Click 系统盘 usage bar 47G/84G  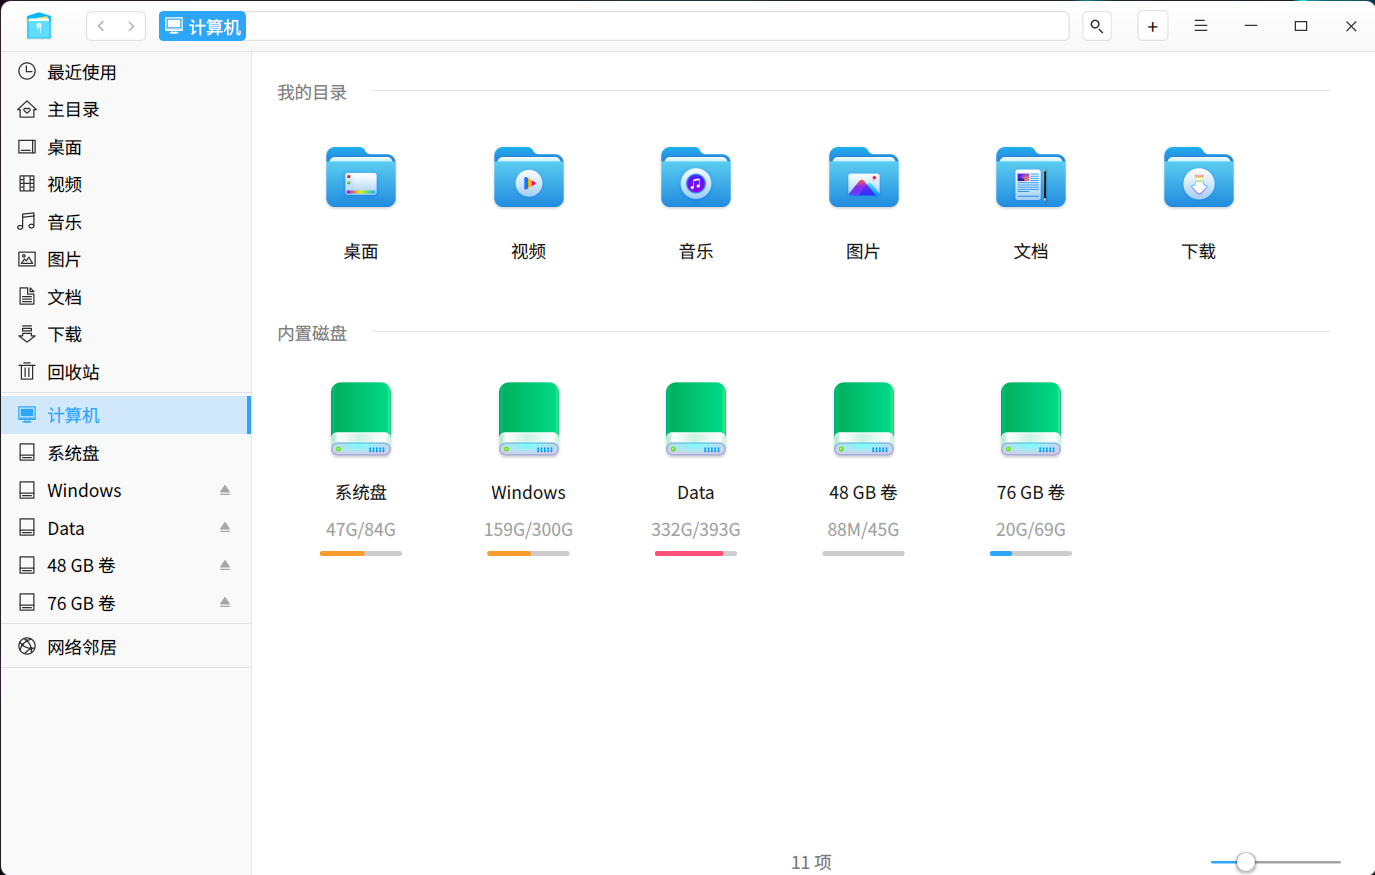[361, 553]
